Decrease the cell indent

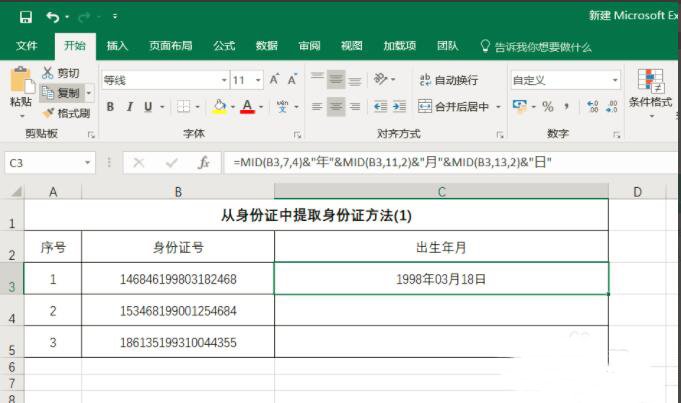tap(380, 106)
